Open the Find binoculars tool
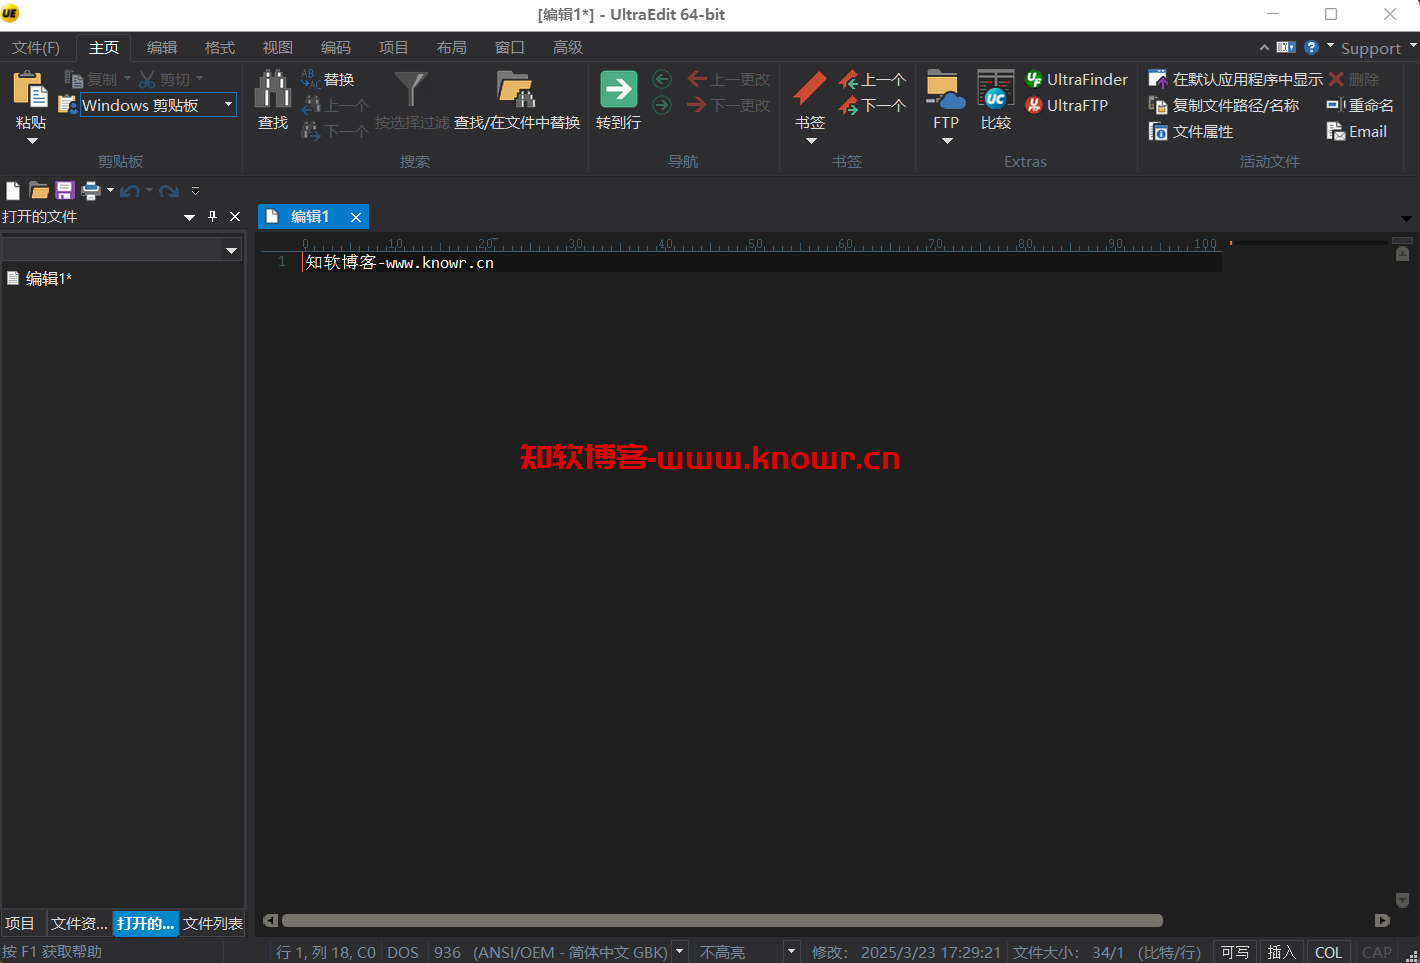Viewport: 1420px width, 963px height. pyautogui.click(x=272, y=89)
